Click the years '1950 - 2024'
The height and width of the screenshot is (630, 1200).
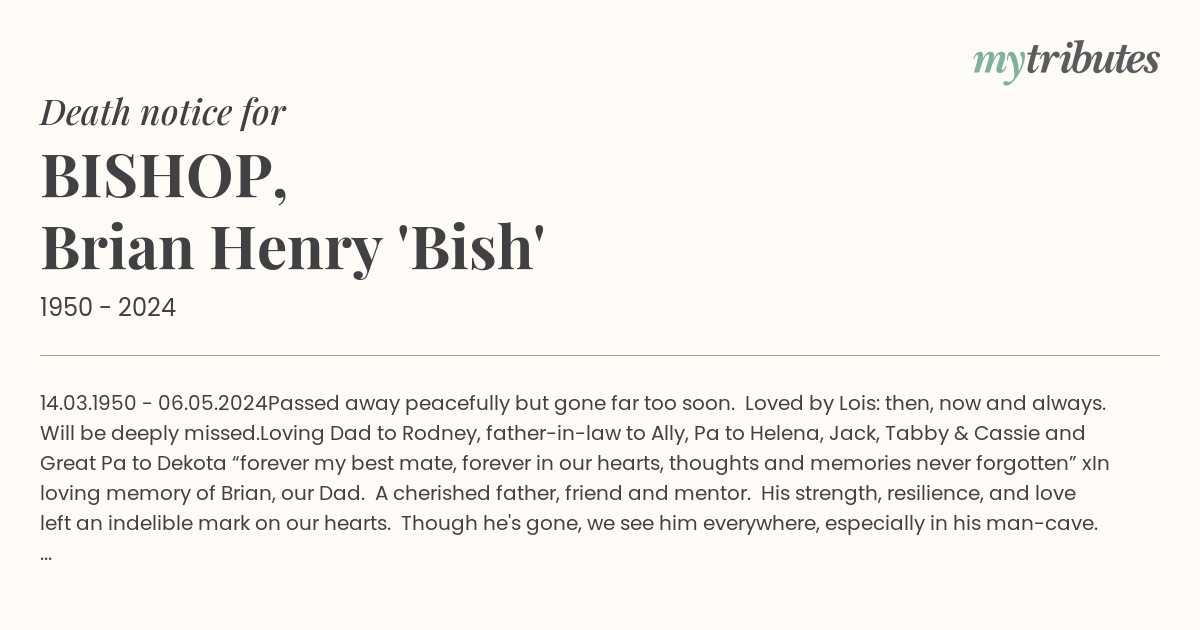(x=108, y=307)
